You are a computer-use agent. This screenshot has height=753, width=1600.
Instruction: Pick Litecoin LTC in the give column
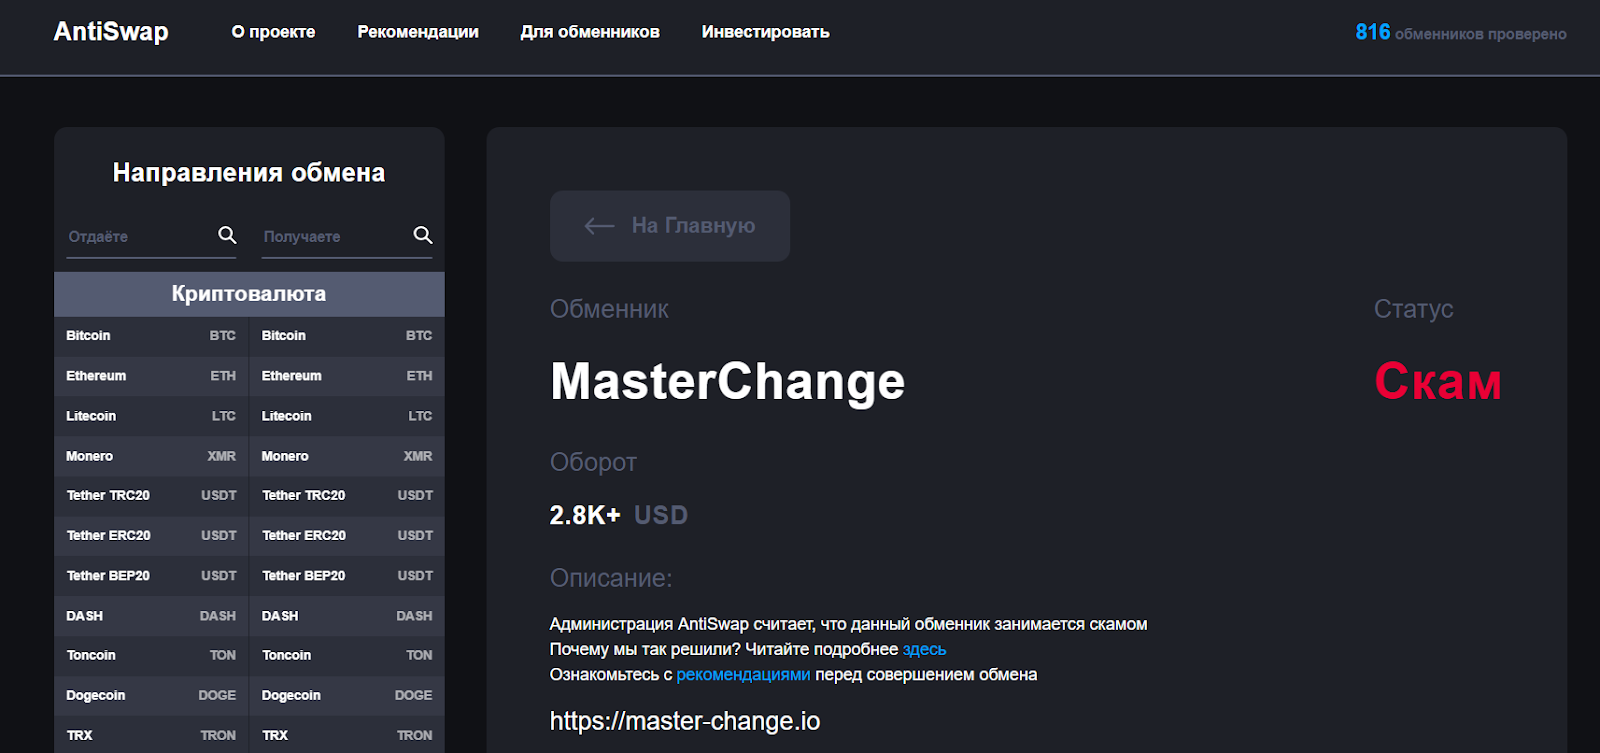151,416
